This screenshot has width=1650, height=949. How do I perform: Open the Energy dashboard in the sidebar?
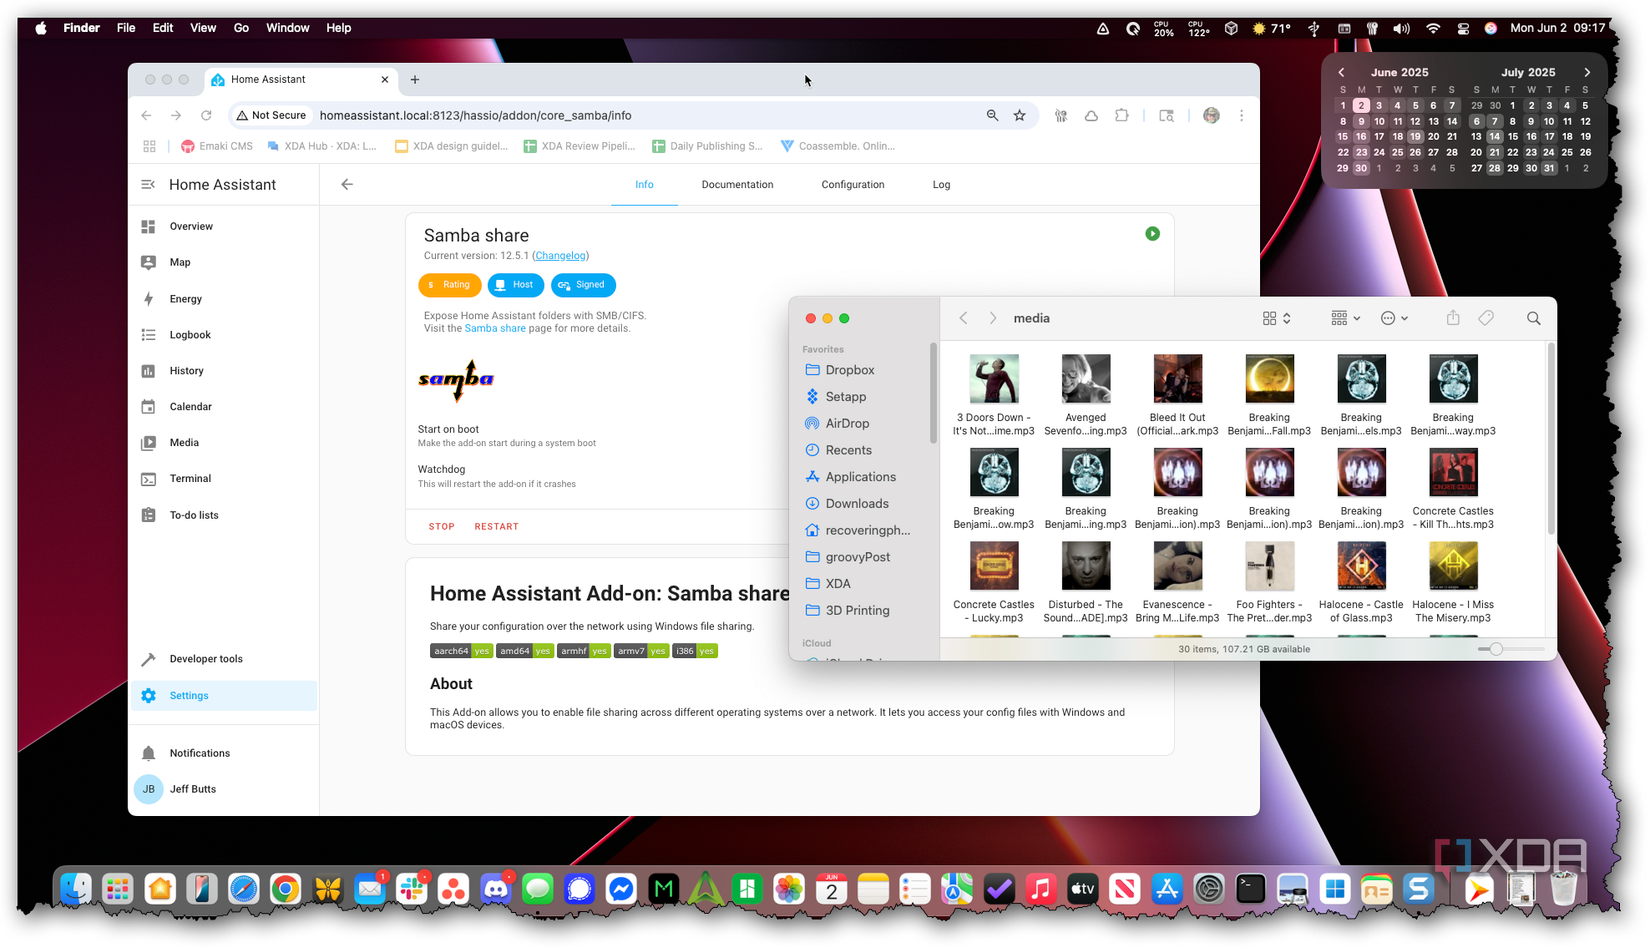(184, 298)
